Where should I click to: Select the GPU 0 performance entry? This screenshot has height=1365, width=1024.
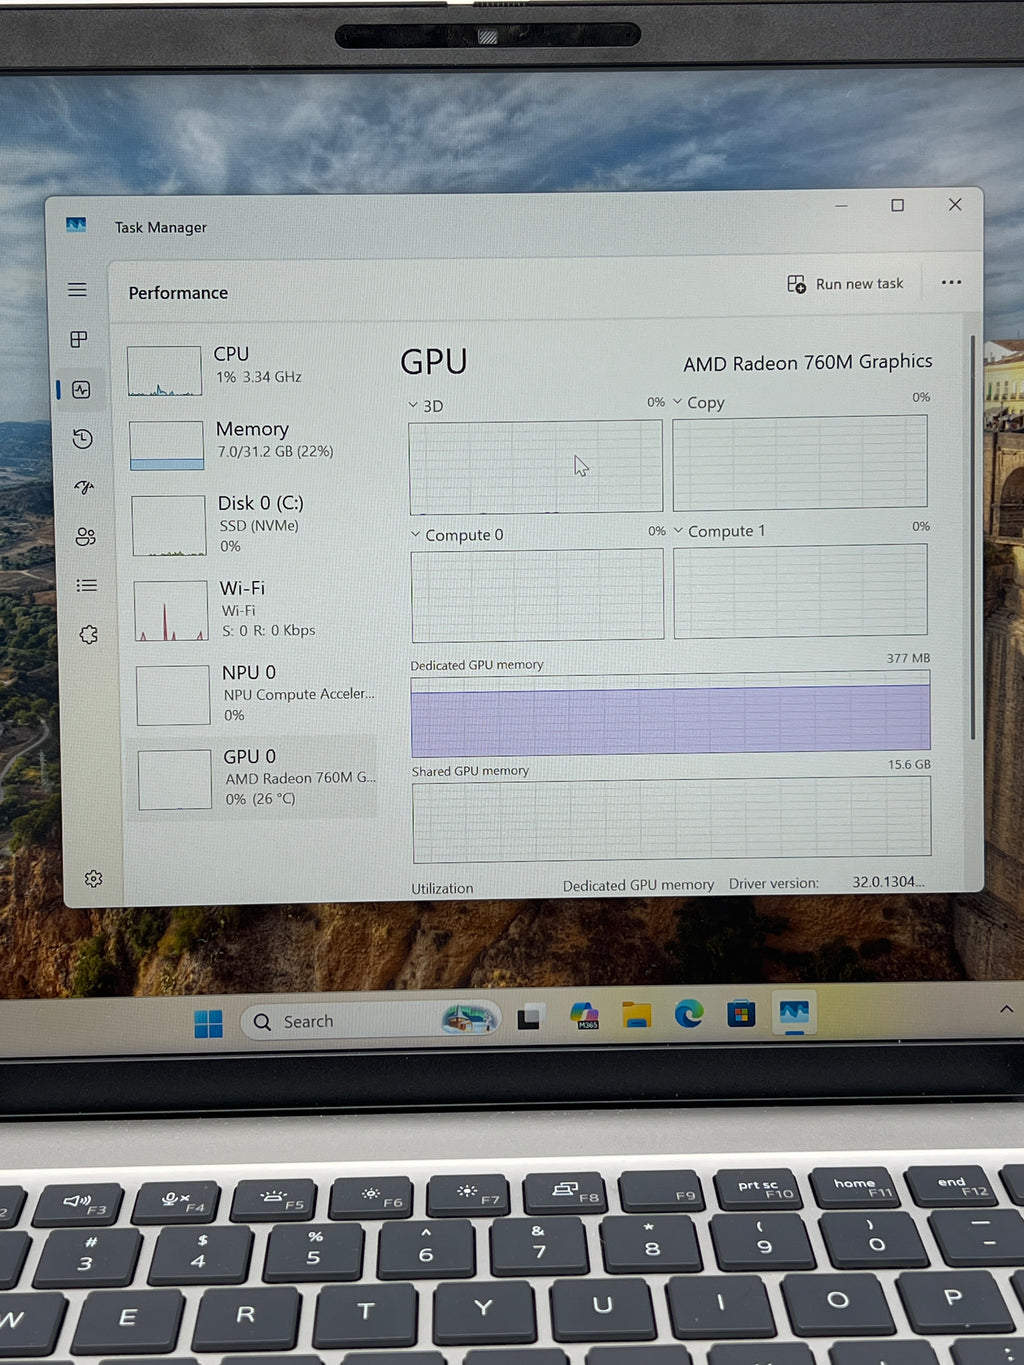click(253, 778)
